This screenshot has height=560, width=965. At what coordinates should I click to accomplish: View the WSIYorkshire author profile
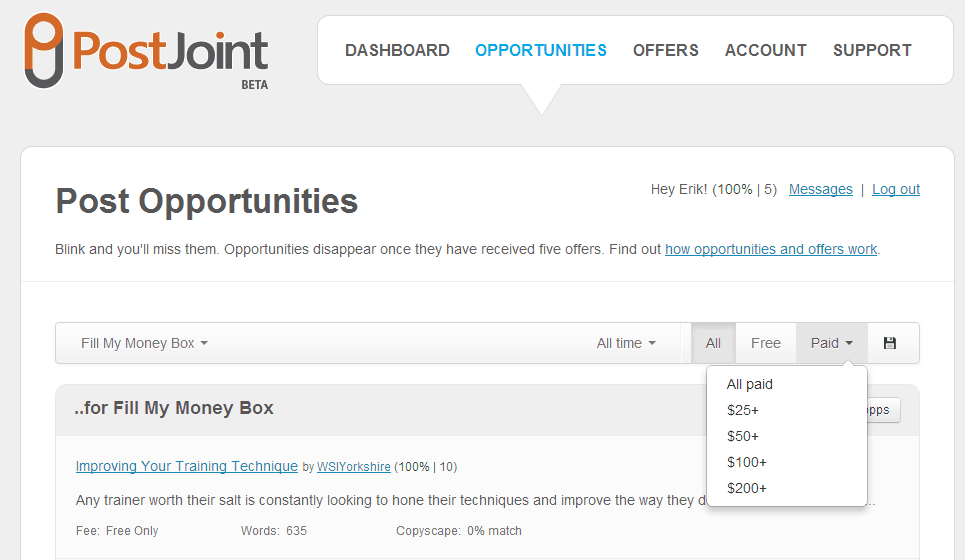point(354,467)
